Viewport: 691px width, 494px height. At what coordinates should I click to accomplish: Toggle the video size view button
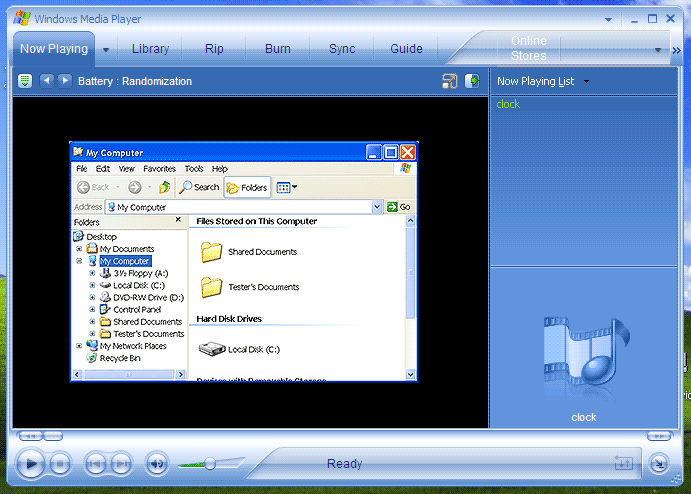point(450,81)
